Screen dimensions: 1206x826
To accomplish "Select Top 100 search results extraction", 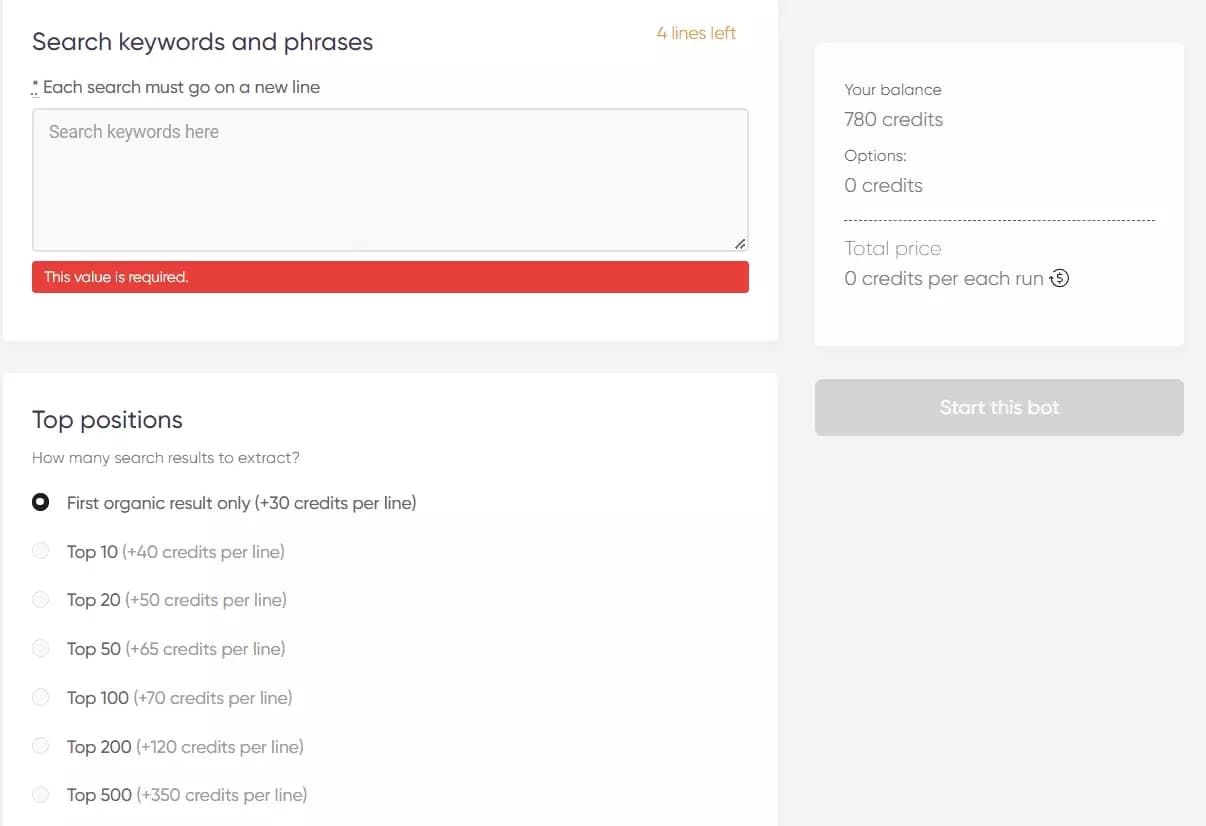I will pos(41,697).
